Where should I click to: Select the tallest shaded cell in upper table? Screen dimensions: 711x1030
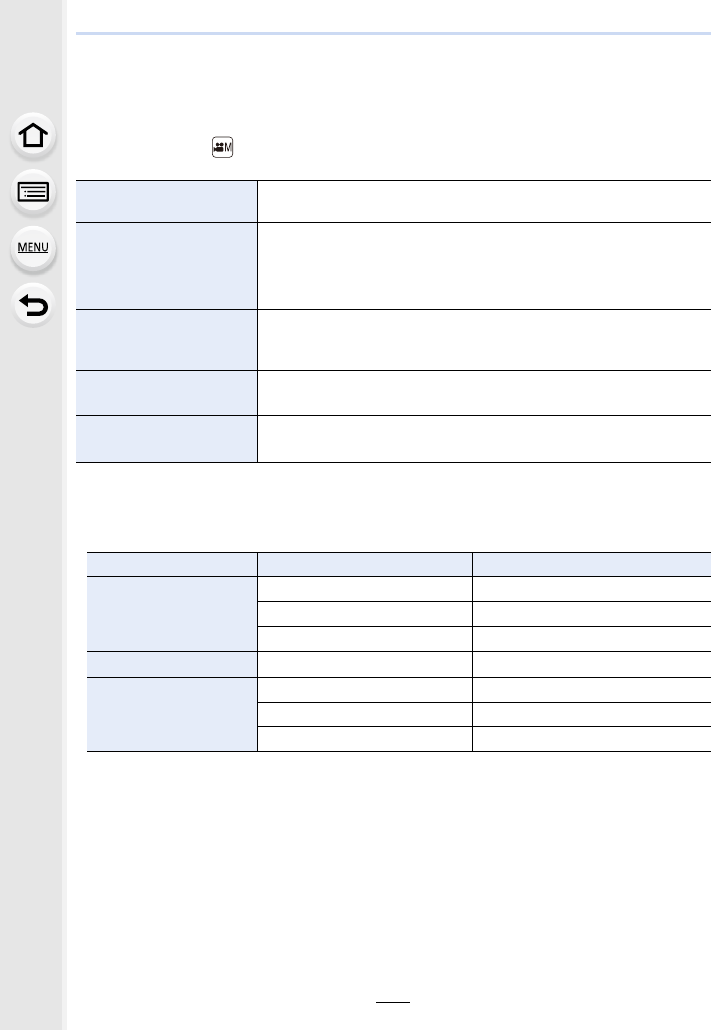coord(166,266)
